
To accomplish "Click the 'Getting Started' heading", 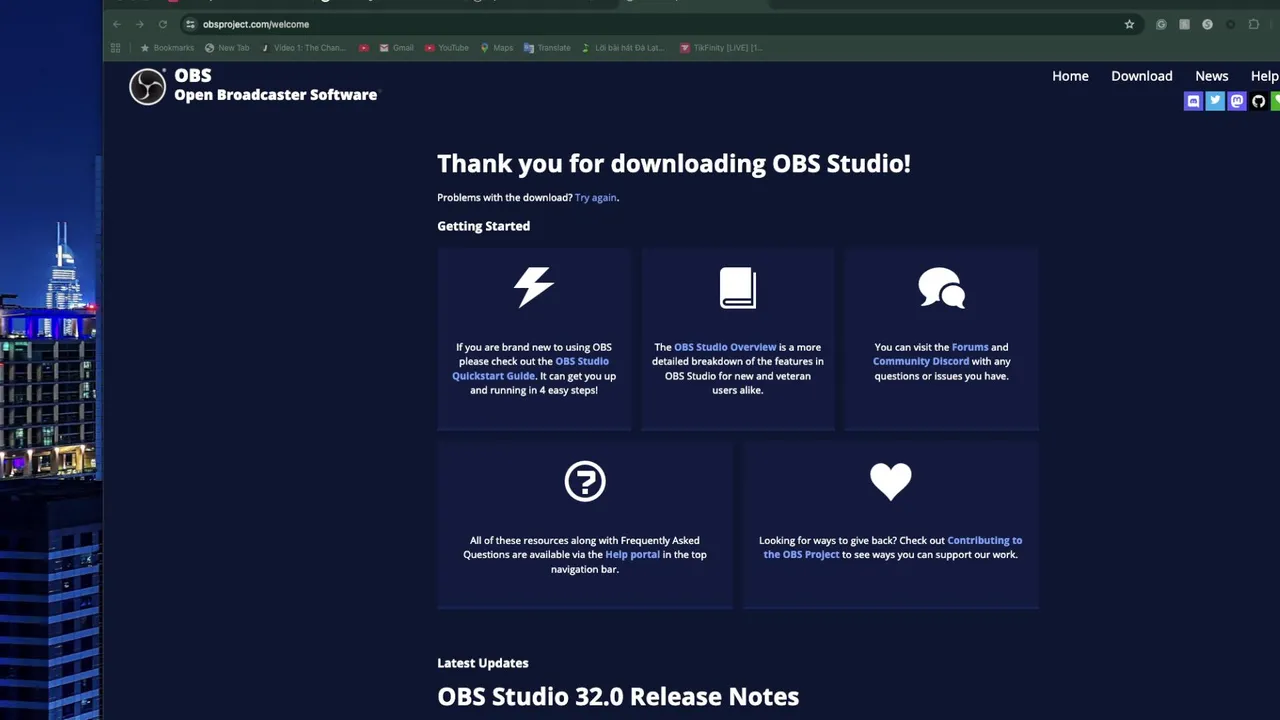I will (x=484, y=226).
